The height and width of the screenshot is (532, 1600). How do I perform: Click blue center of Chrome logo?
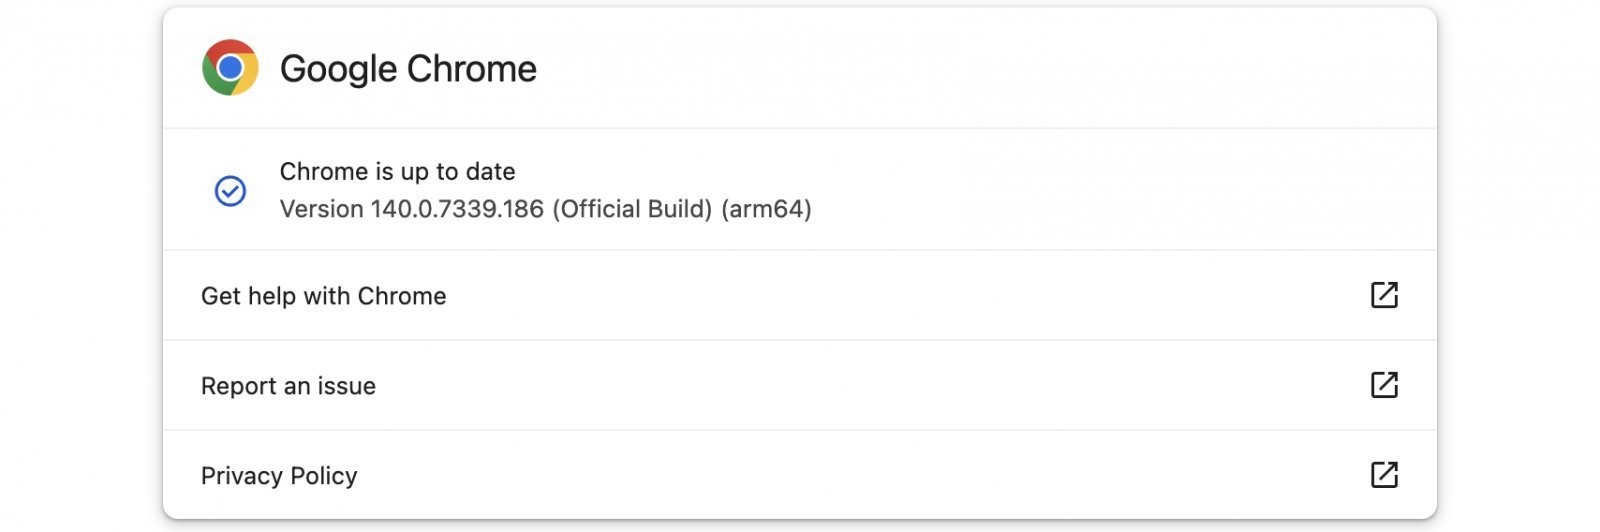(230, 68)
